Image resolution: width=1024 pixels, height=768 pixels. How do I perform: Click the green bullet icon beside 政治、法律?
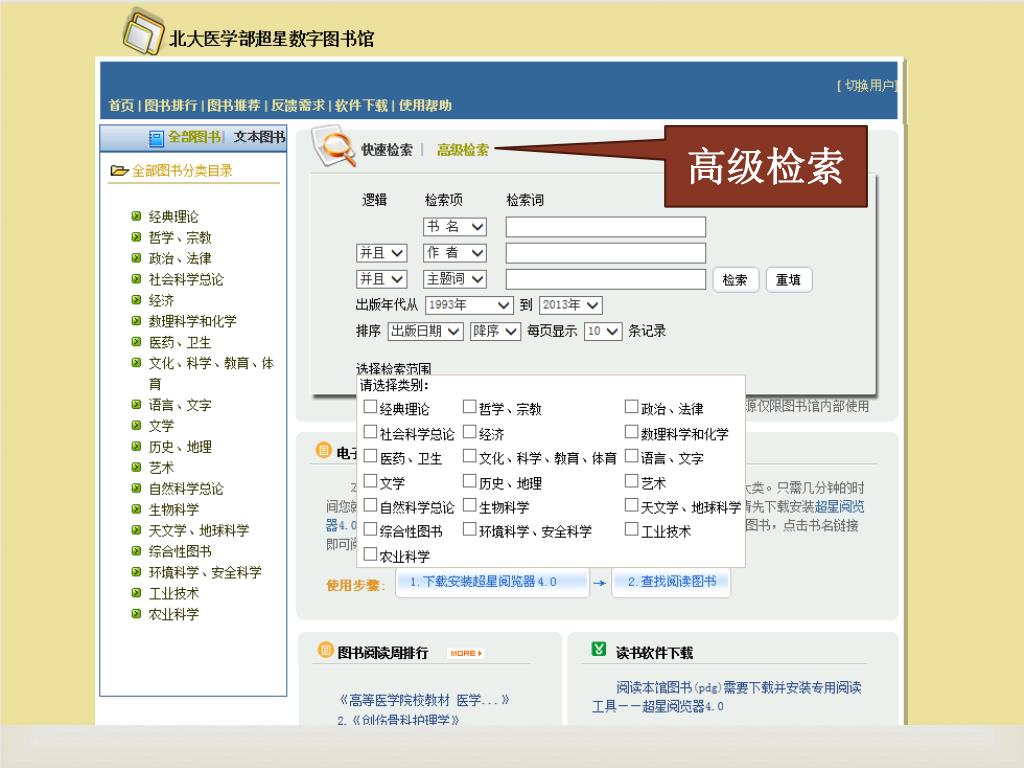[136, 258]
